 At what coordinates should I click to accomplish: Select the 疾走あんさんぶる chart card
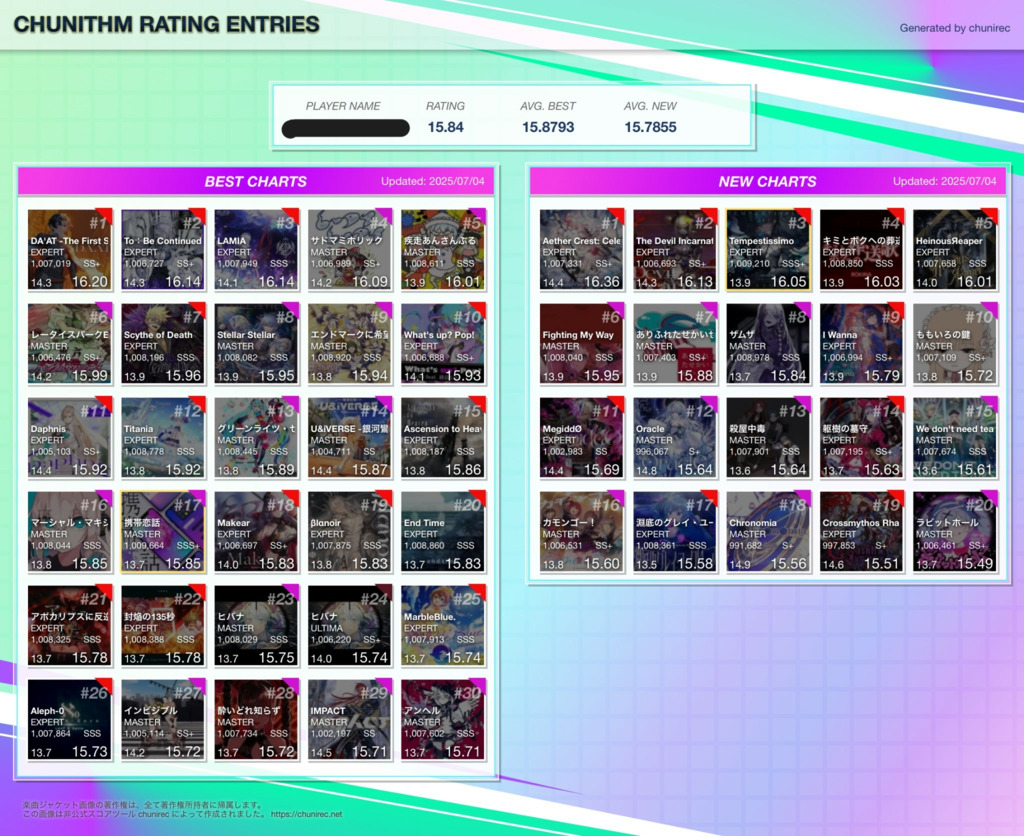(443, 249)
